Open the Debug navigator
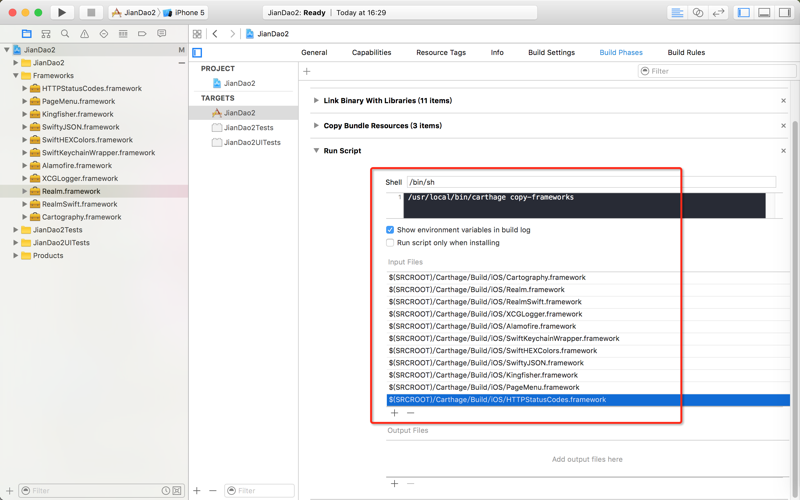The width and height of the screenshot is (800, 500). point(123,34)
